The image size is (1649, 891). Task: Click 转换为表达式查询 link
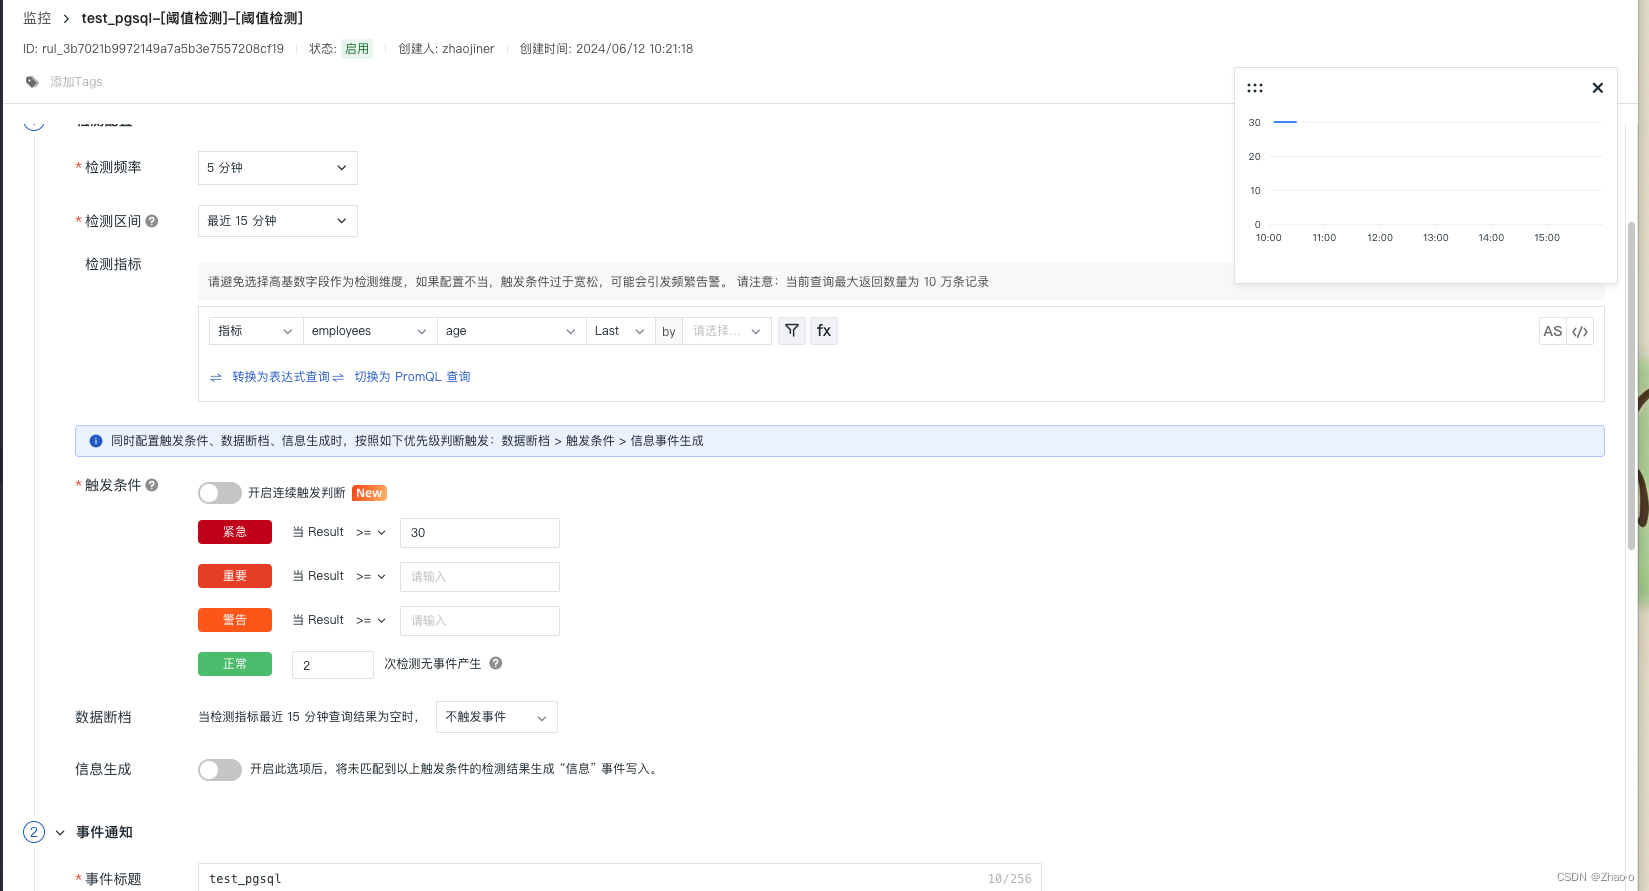281,377
